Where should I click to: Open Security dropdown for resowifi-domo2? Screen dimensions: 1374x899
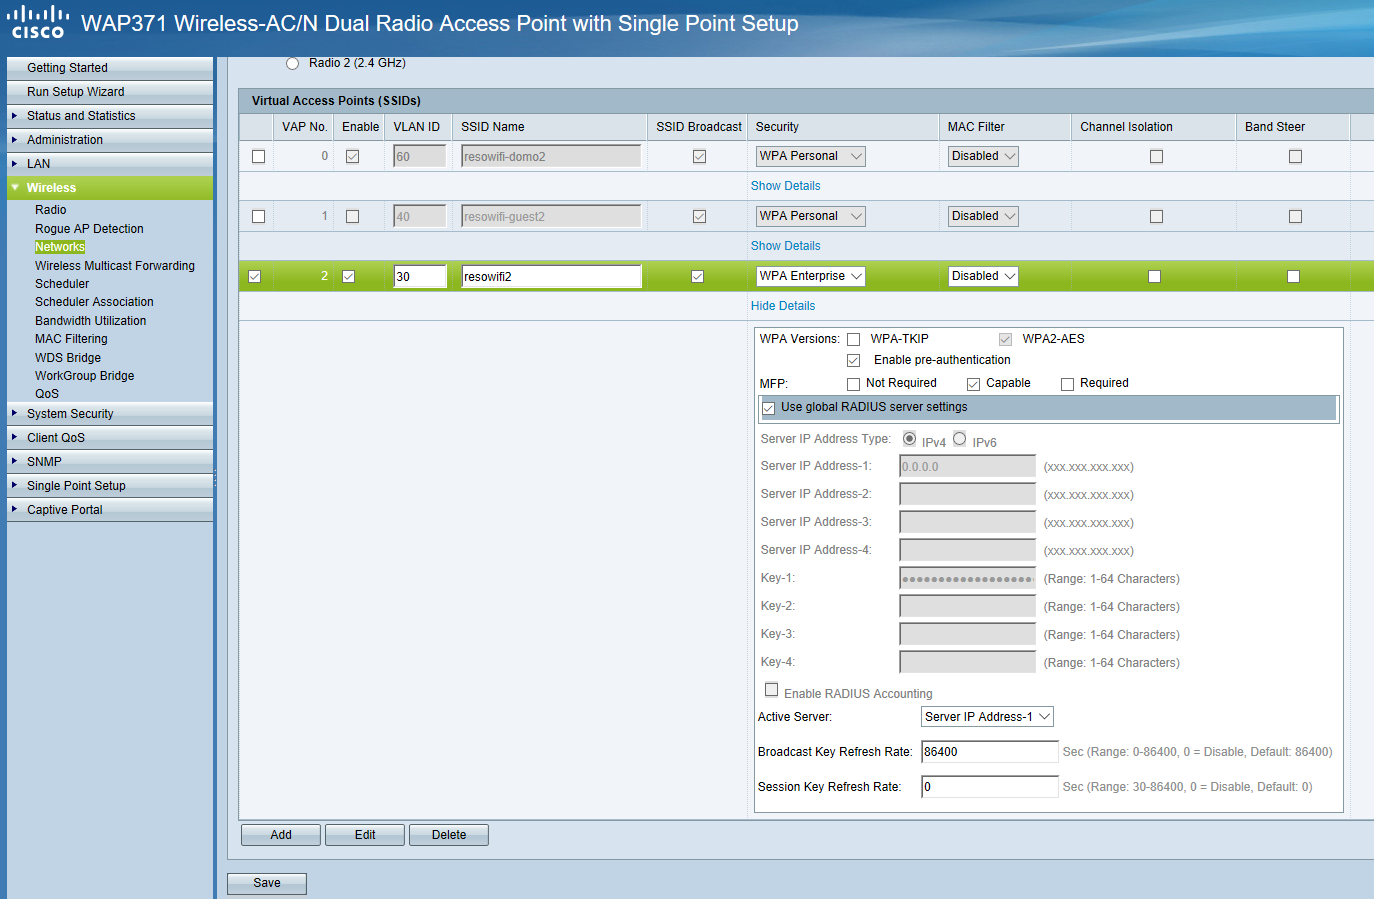[x=811, y=156]
